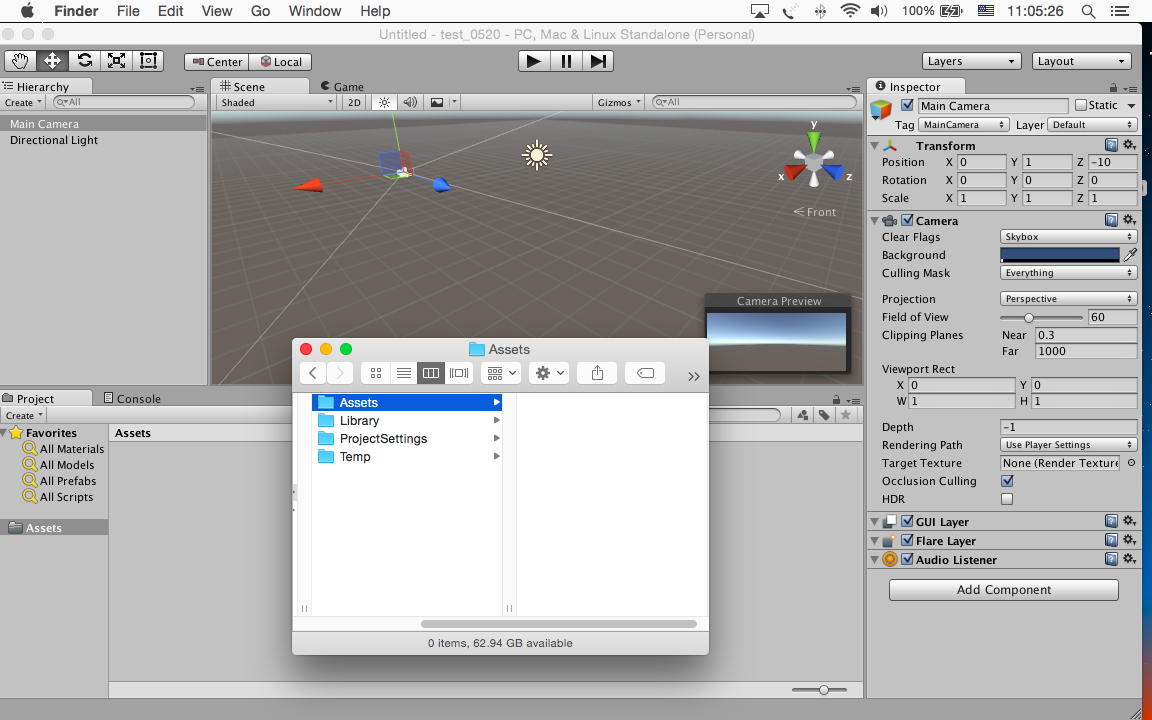Toggle scene lighting sun icon
Image resolution: width=1152 pixels, height=720 pixels.
click(x=384, y=102)
